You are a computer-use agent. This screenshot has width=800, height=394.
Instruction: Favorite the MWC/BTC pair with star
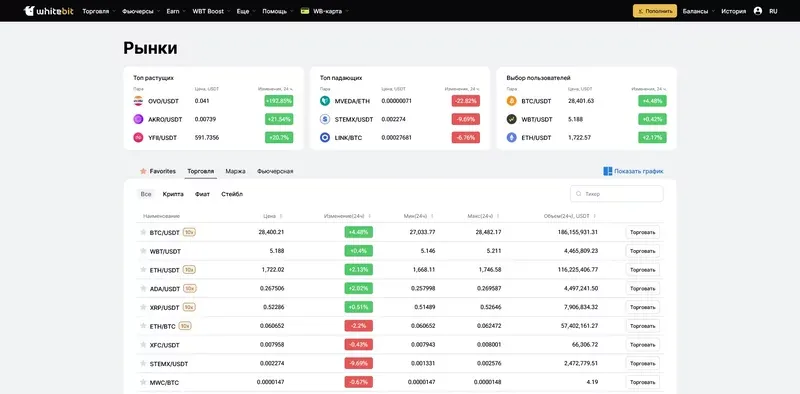[x=143, y=382]
